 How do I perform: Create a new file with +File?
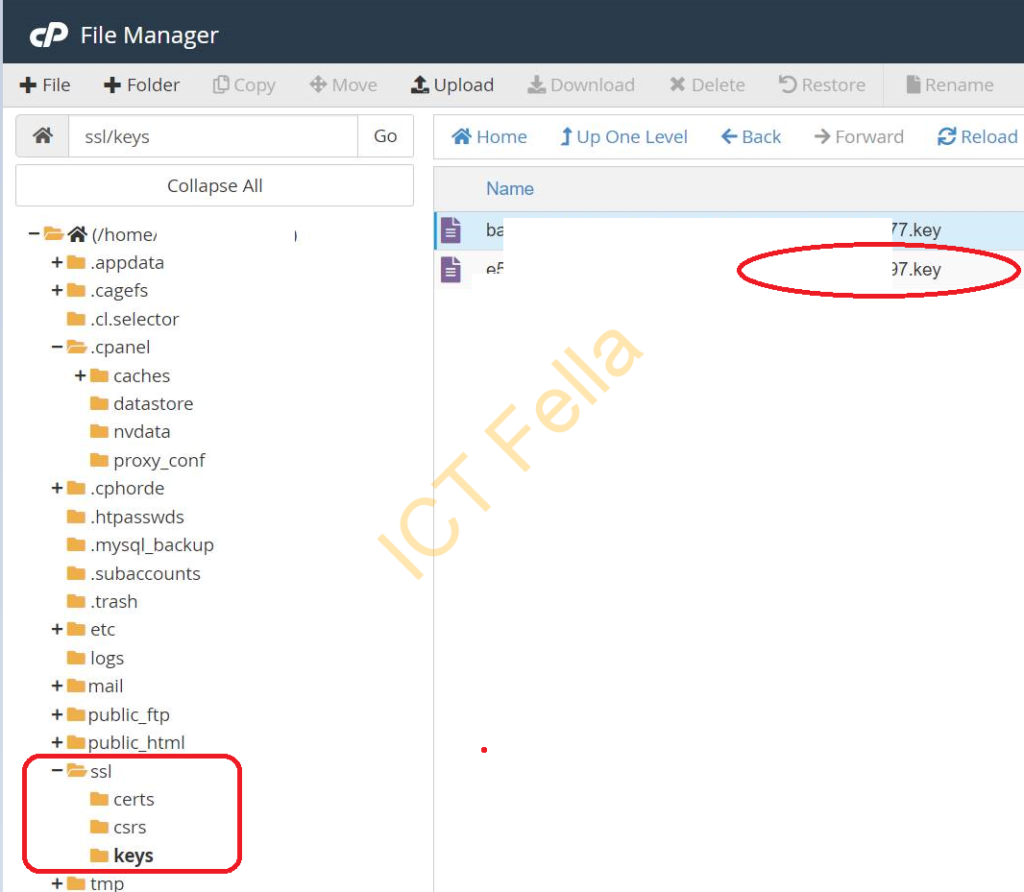click(45, 85)
